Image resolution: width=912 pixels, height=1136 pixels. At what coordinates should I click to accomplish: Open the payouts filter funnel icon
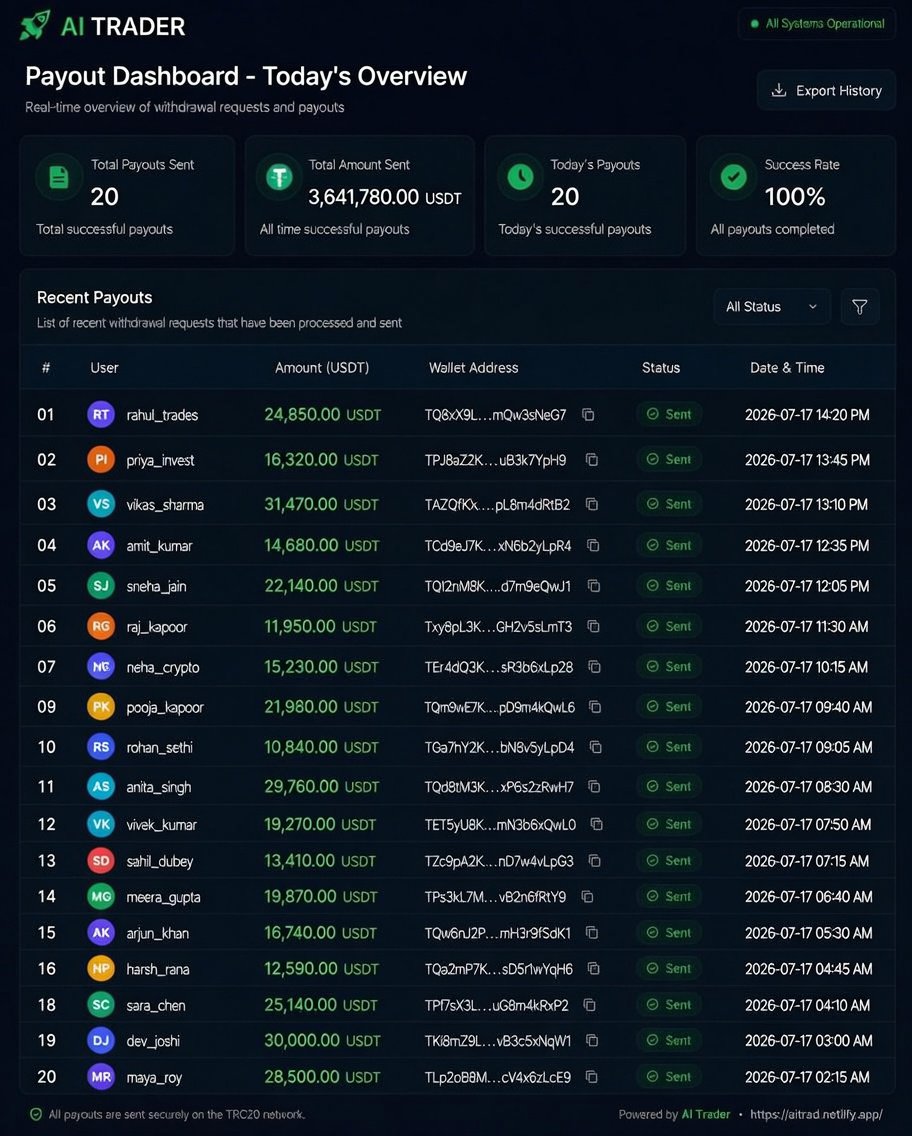pyautogui.click(x=860, y=307)
